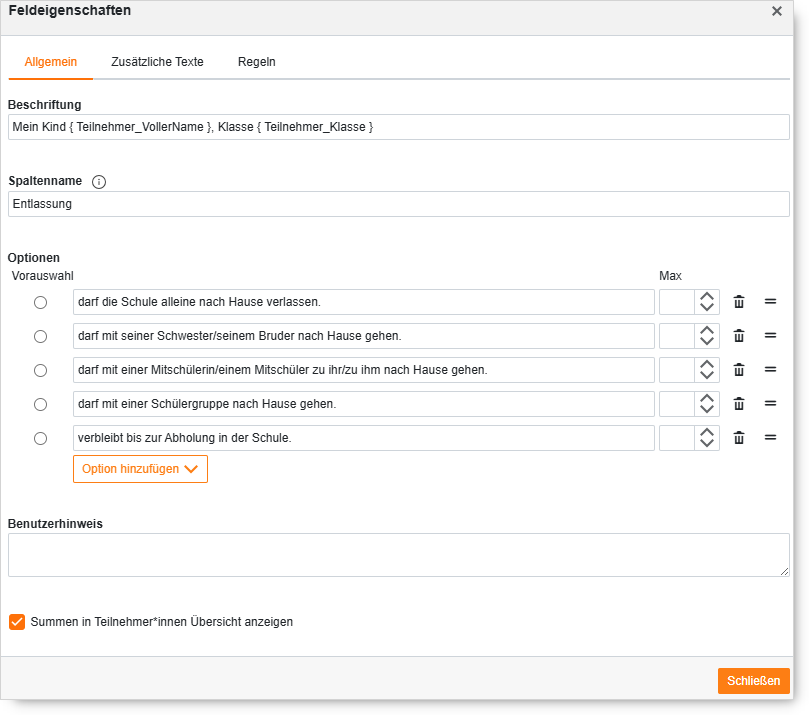Uncheck 'Summen in Teilnehmer*innen Übersicht anzeigen'

tap(17, 621)
